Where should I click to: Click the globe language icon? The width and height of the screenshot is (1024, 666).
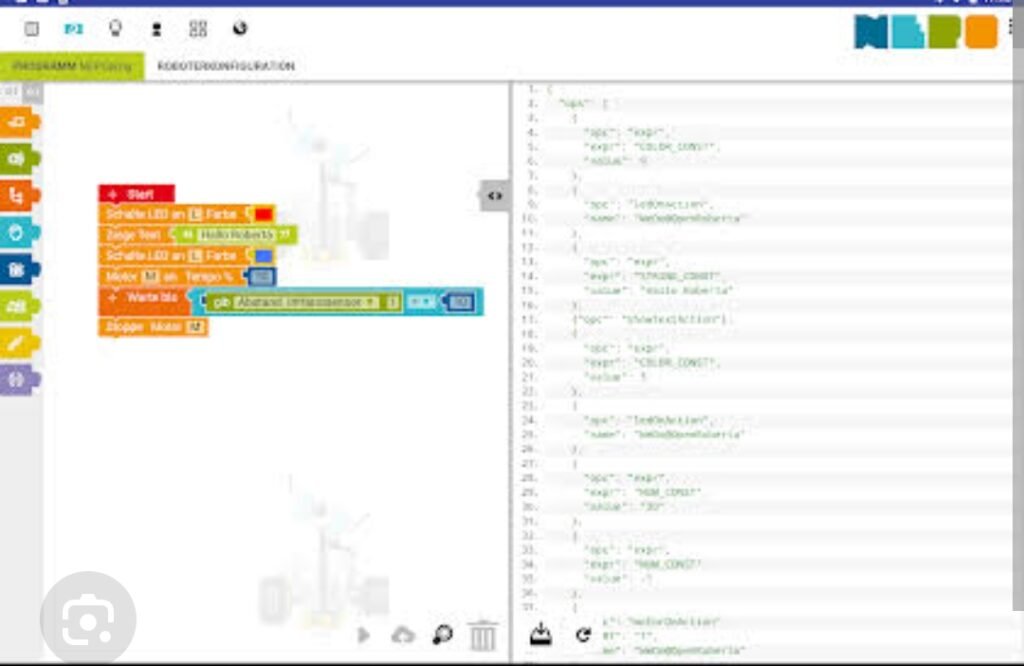(240, 29)
